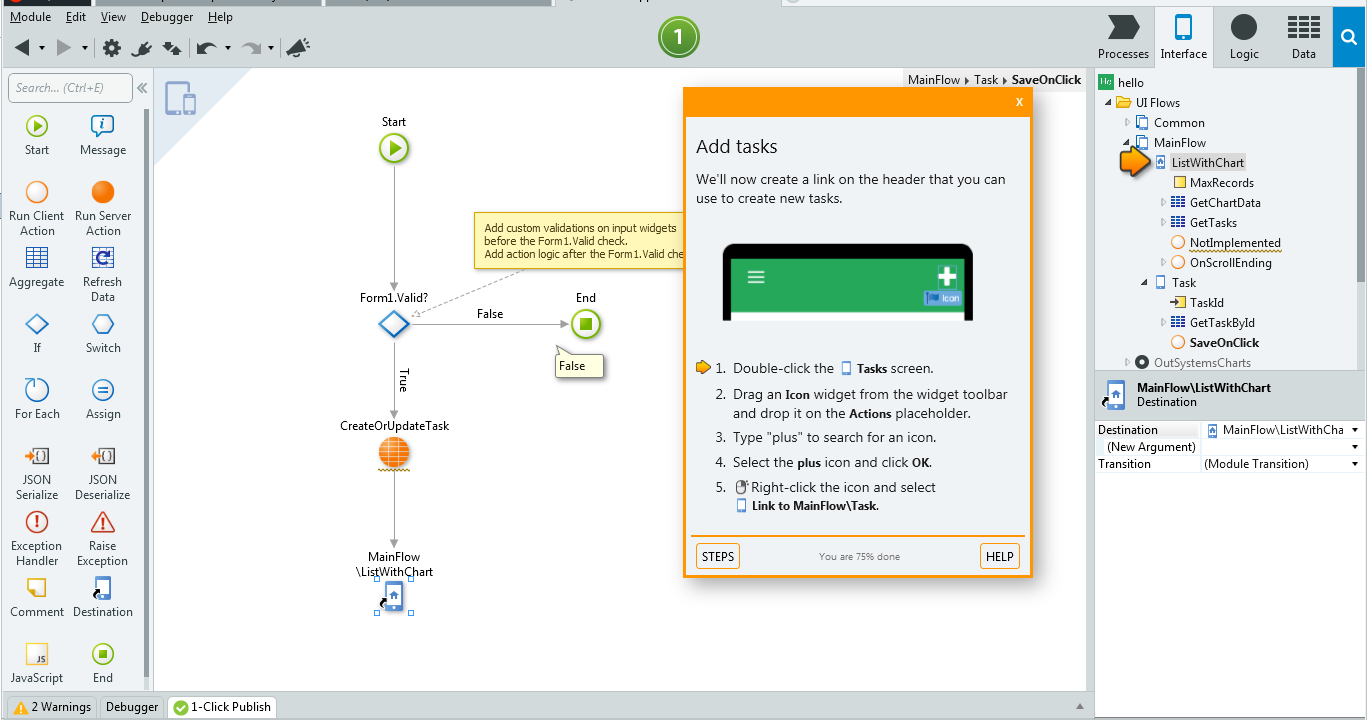Select the Aggregate tool in the toolbox
This screenshot has width=1367, height=720.
(37, 267)
